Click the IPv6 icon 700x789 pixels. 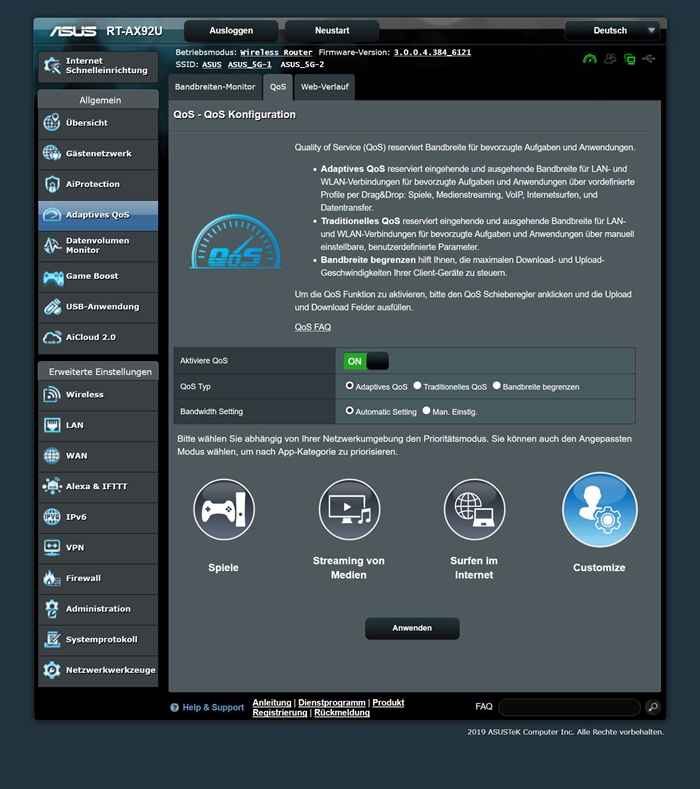pyautogui.click(x=52, y=517)
